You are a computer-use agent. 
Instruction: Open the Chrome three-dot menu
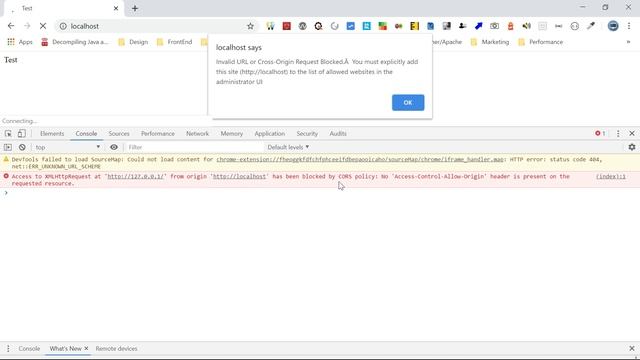[x=629, y=26]
